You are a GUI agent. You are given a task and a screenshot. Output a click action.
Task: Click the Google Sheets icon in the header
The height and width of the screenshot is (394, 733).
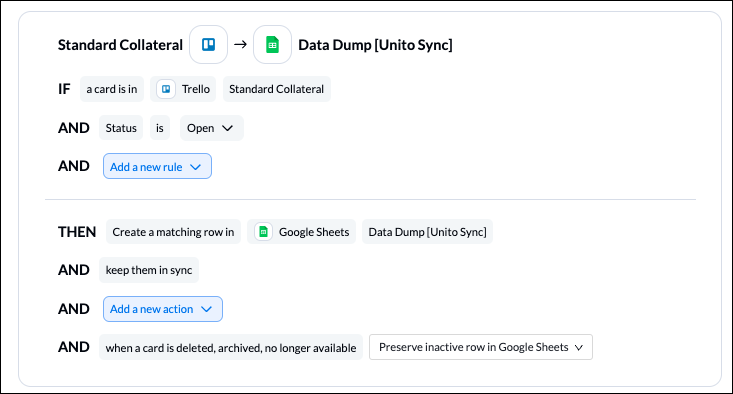coord(273,44)
